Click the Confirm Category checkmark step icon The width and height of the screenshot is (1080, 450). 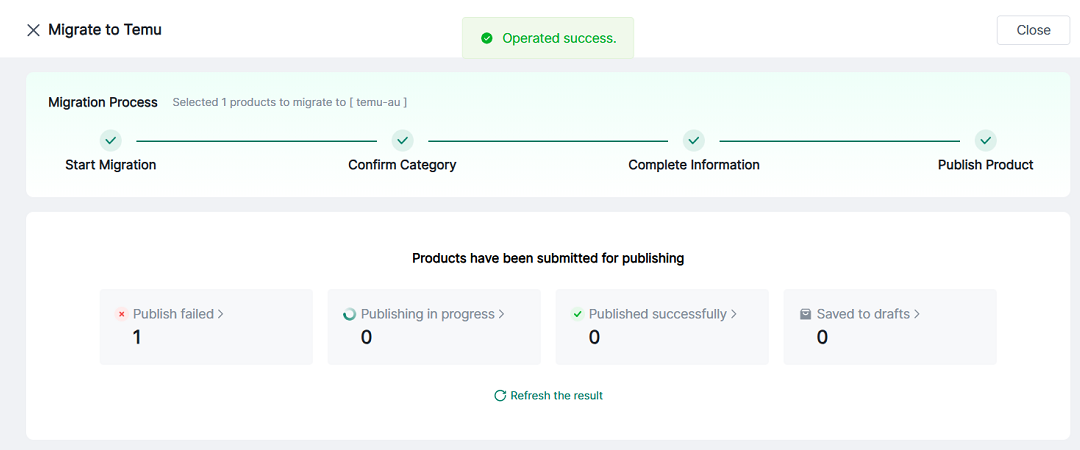[402, 141]
